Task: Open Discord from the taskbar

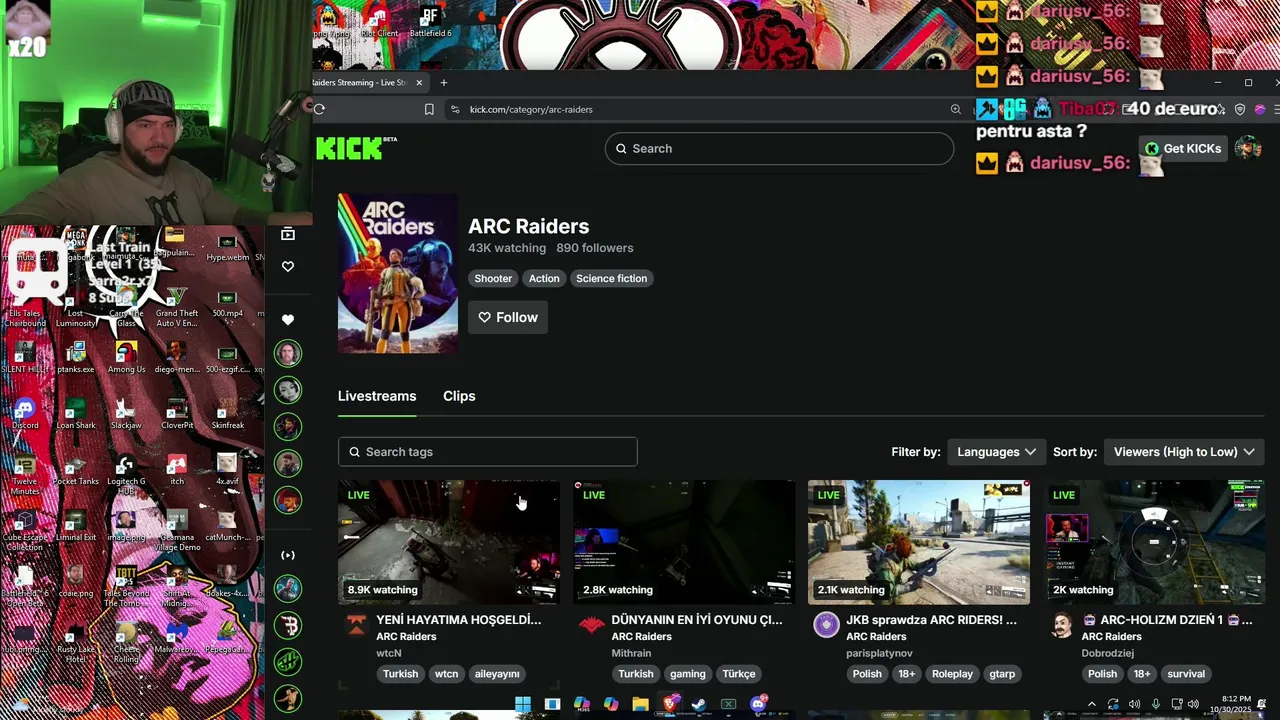Action: click(758, 704)
